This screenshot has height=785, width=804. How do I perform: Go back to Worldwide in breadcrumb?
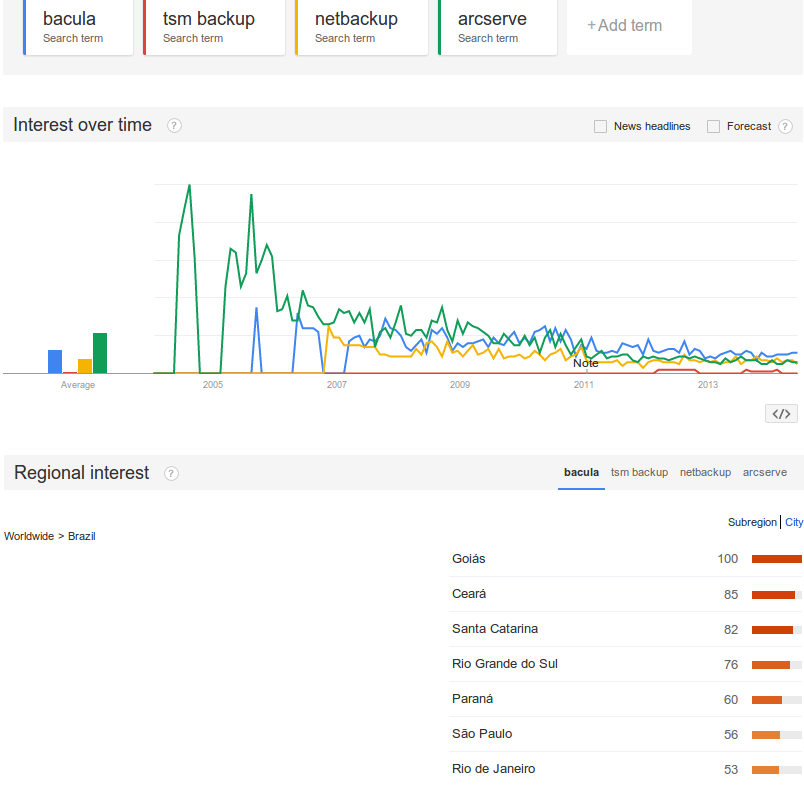29,536
